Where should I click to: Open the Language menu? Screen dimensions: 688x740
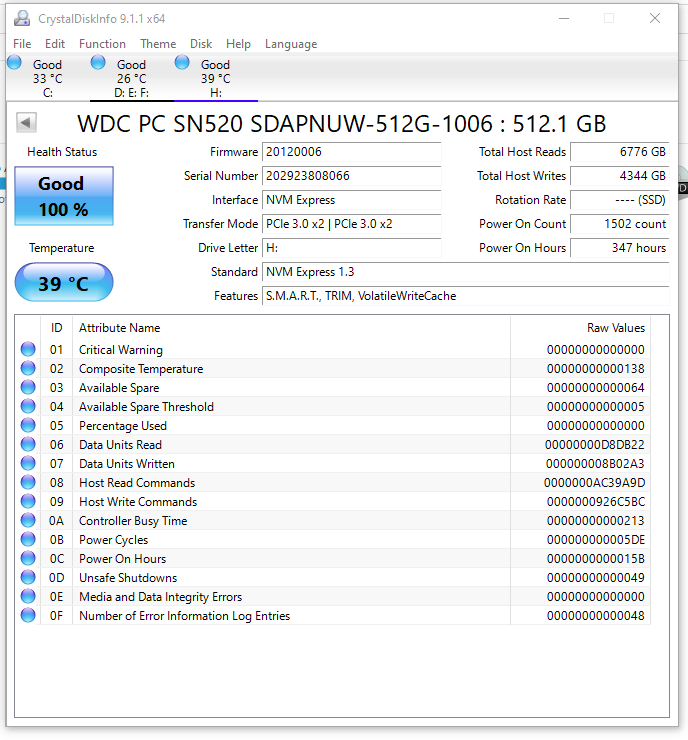[291, 44]
